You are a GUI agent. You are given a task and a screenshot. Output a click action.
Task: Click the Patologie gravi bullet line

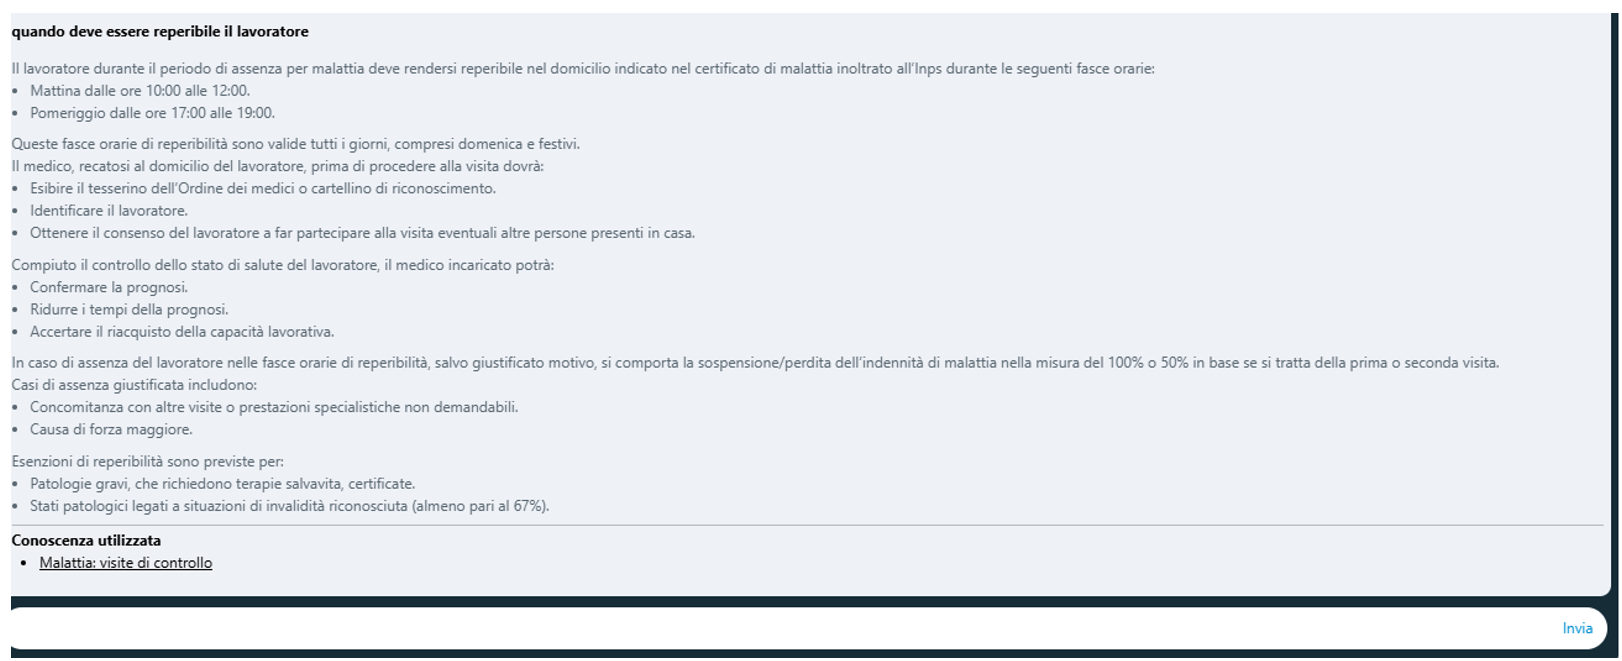click(222, 484)
